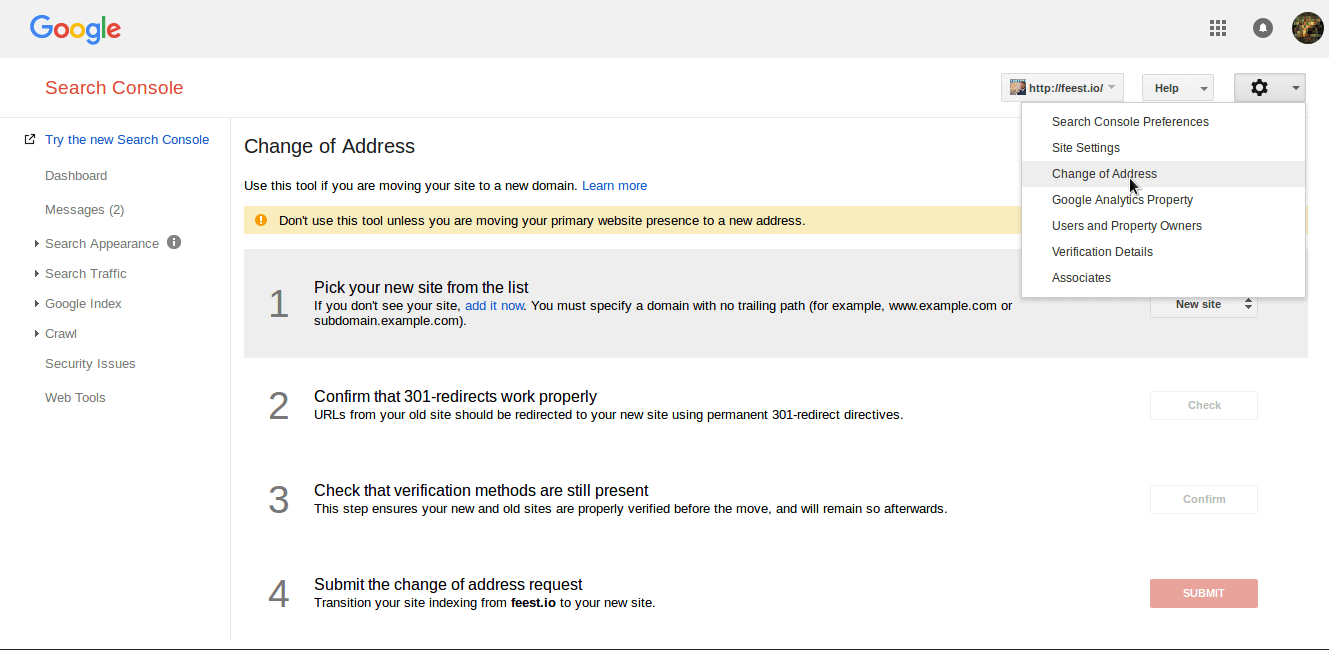Click the feest.io site favicon thumbnail

point(1017,88)
